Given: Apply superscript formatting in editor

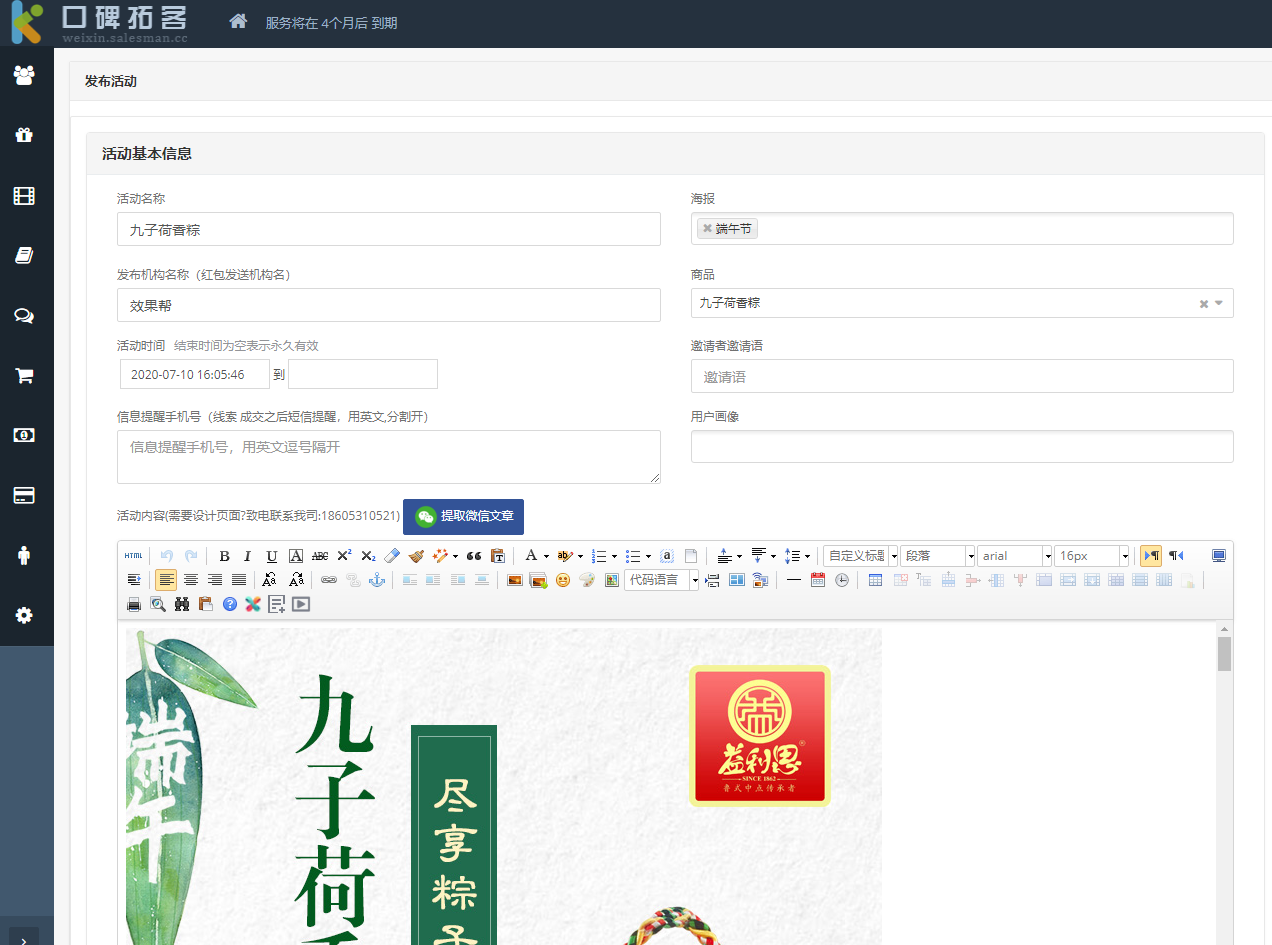Looking at the screenshot, I should click(x=344, y=556).
